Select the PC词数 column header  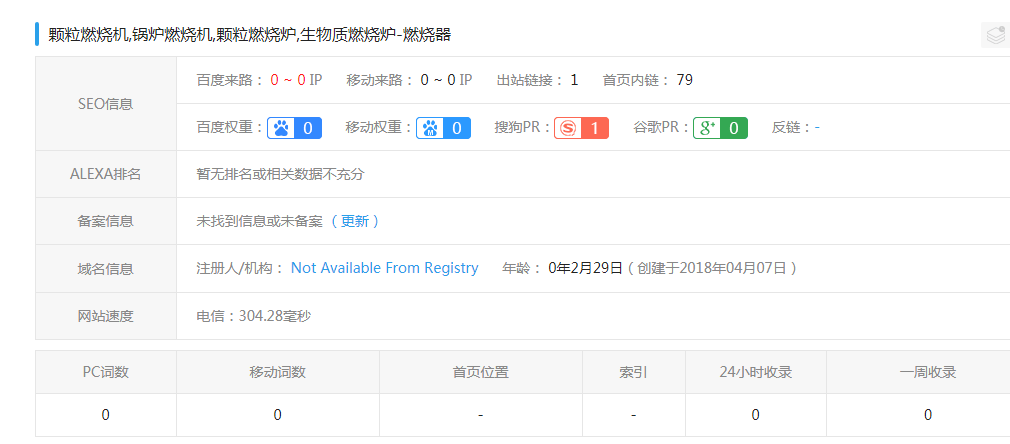(105, 372)
